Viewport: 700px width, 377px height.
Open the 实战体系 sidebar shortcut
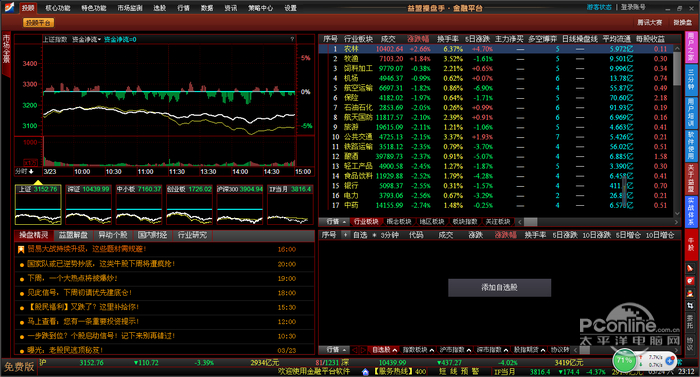pos(691,211)
